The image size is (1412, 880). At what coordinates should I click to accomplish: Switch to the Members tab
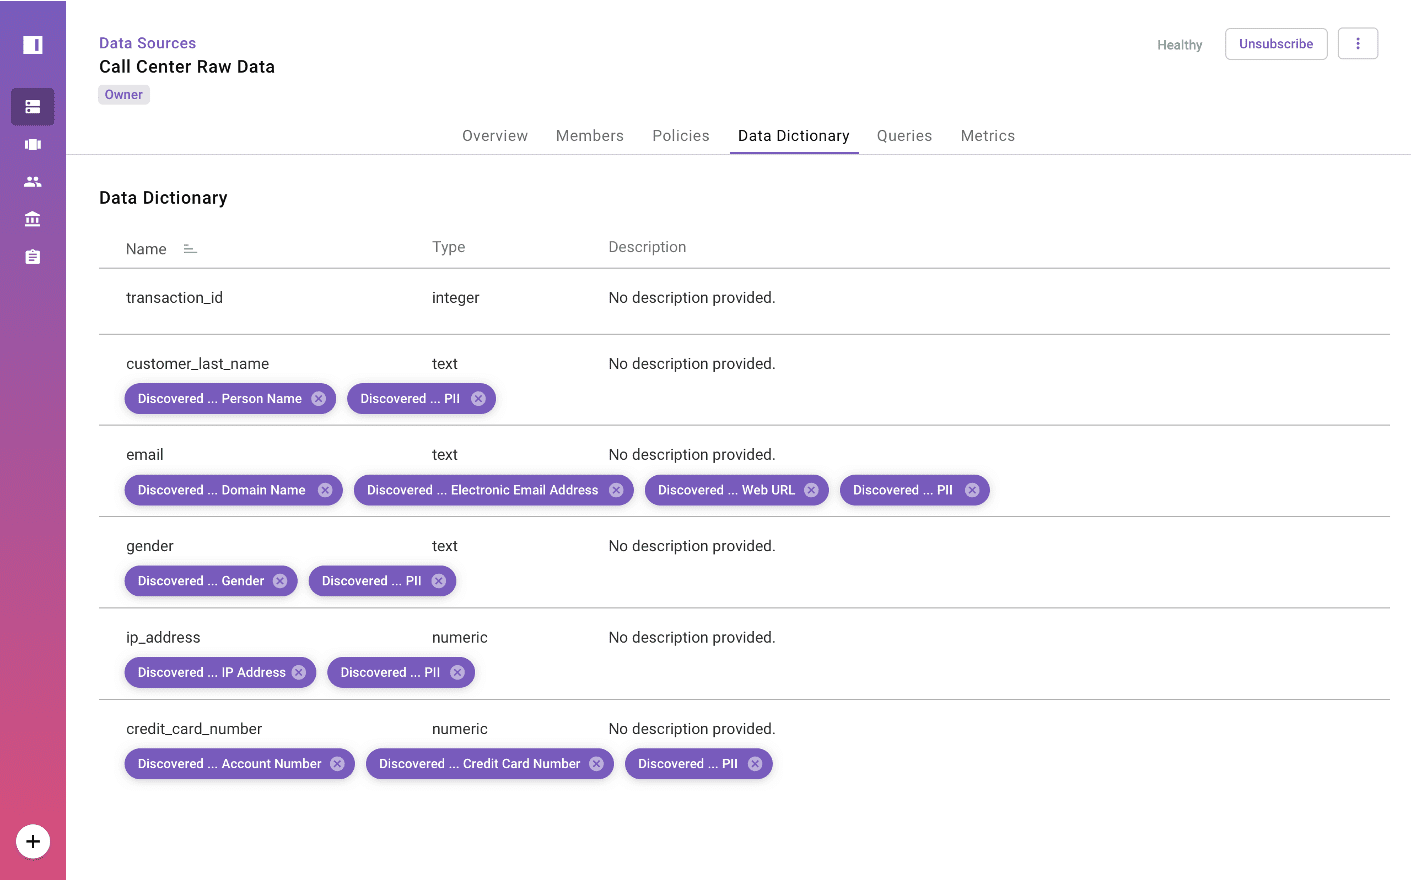point(589,136)
